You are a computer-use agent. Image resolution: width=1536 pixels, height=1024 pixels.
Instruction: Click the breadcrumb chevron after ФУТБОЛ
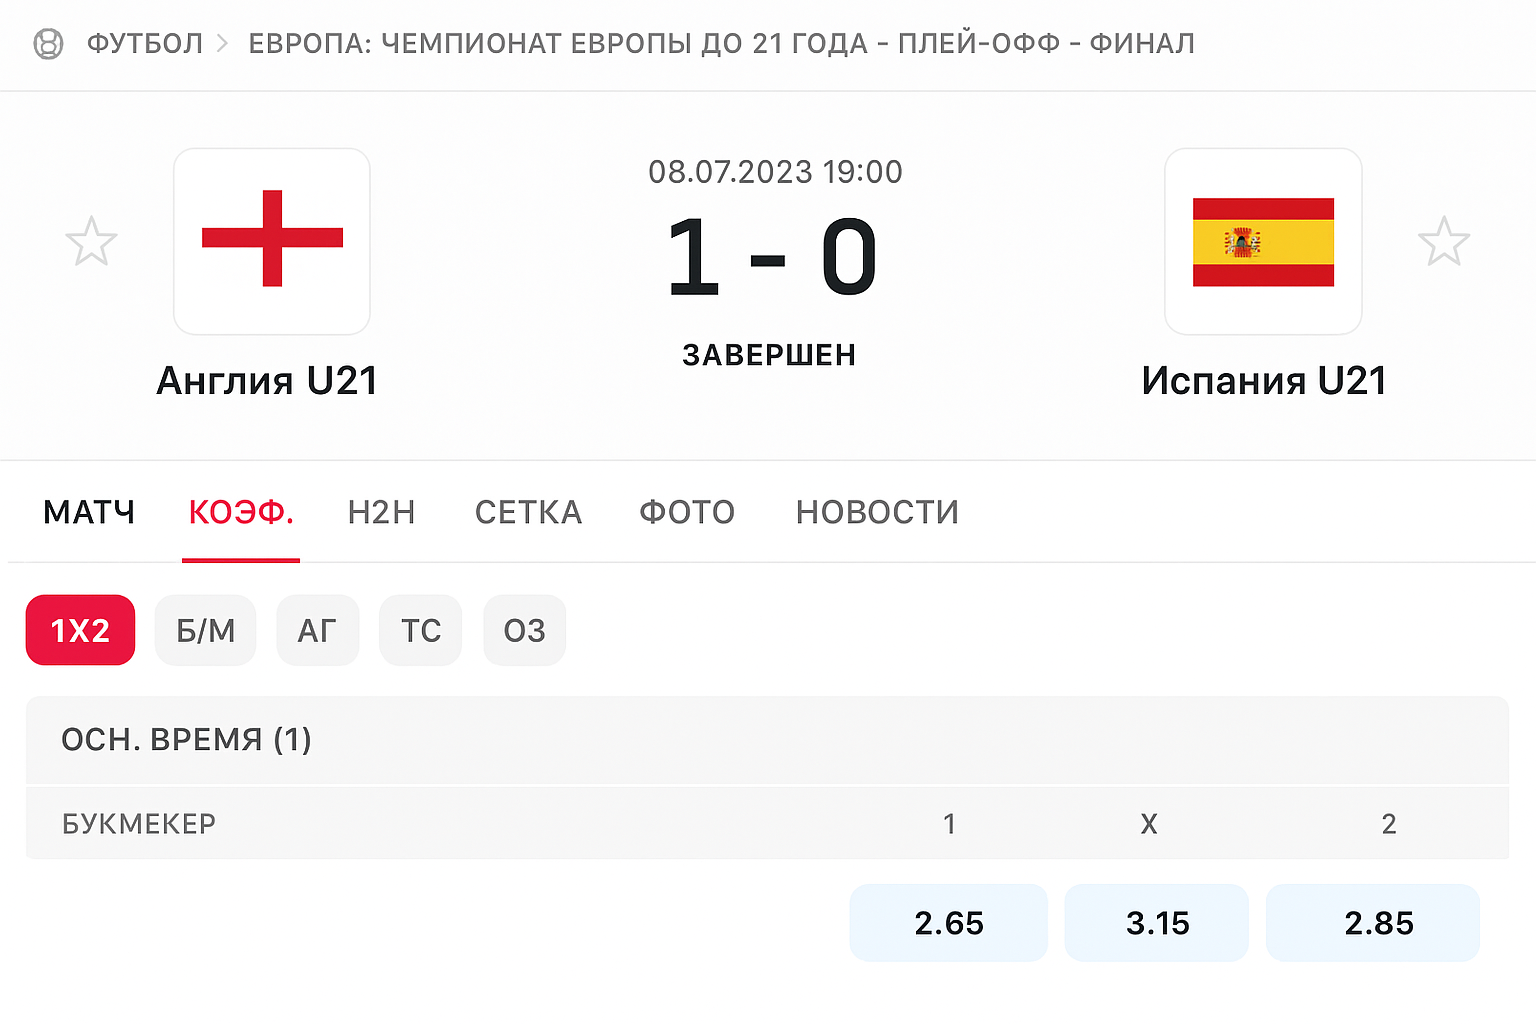(x=222, y=44)
